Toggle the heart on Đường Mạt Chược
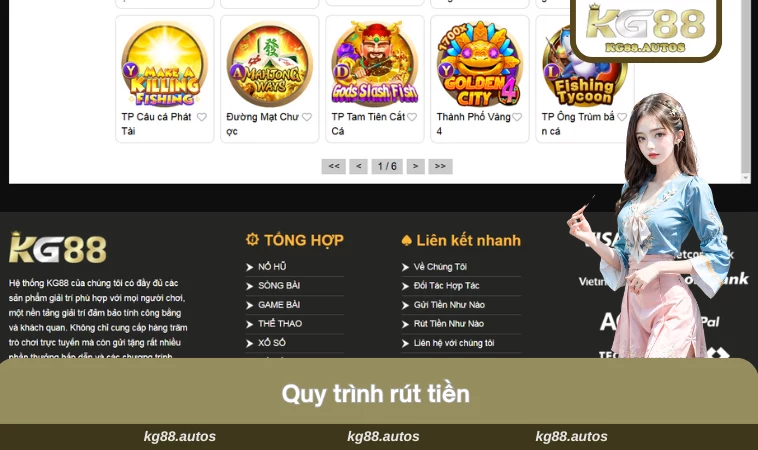Viewport: 758px width, 450px height. tap(307, 117)
